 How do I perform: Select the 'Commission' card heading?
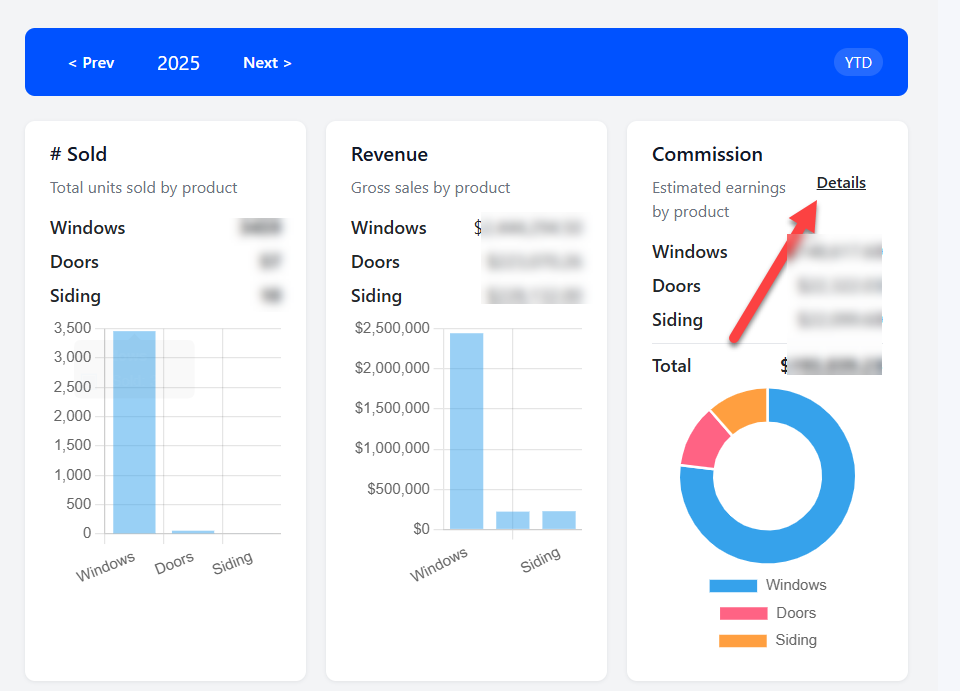pos(707,154)
